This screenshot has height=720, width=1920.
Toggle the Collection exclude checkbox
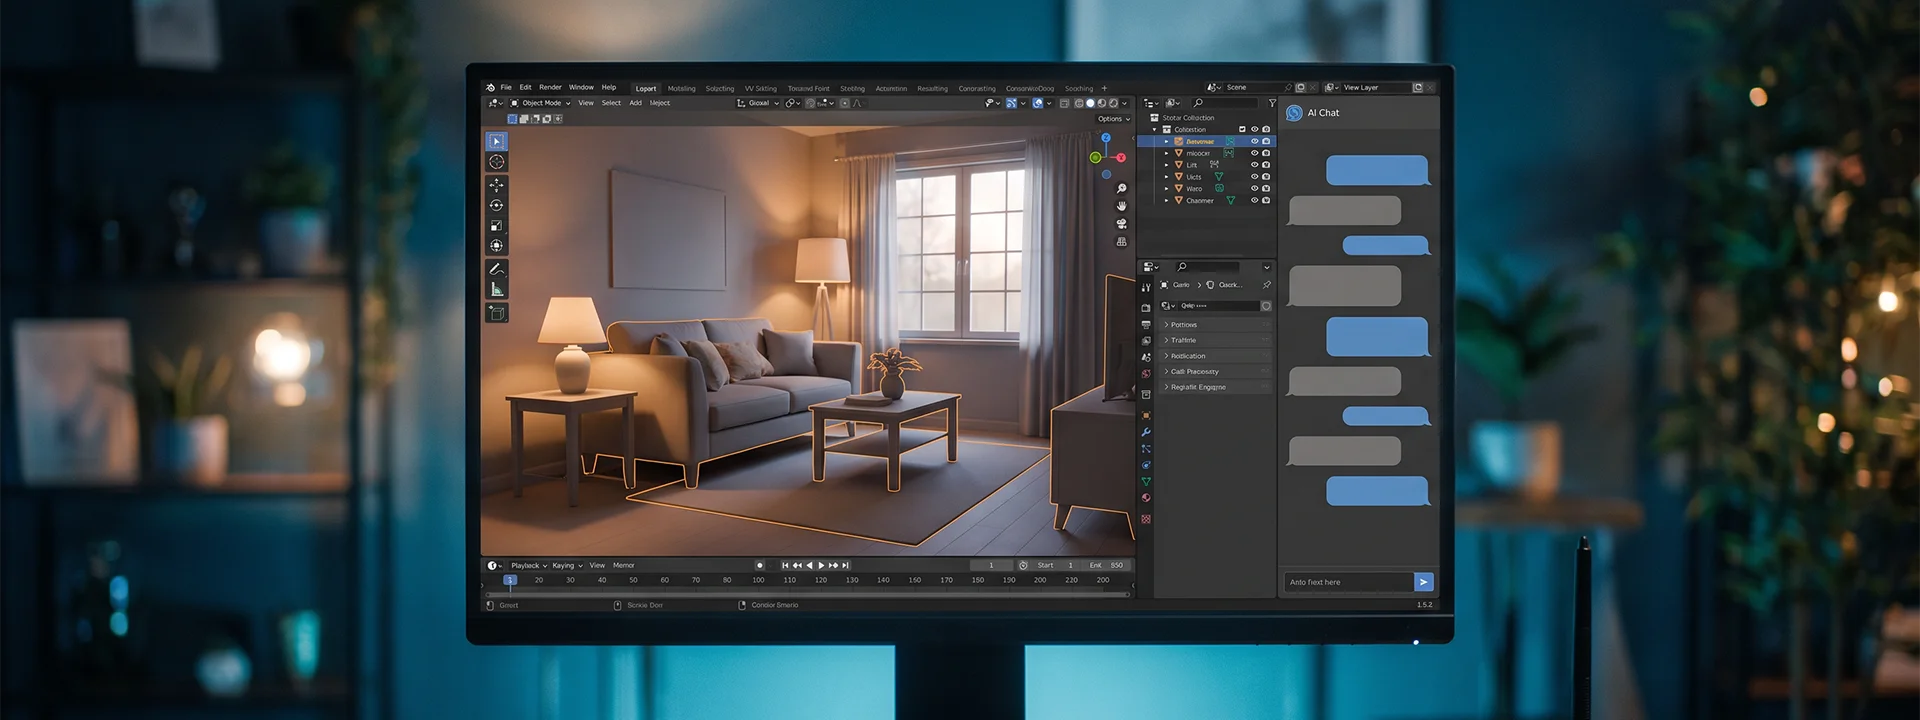(1242, 129)
